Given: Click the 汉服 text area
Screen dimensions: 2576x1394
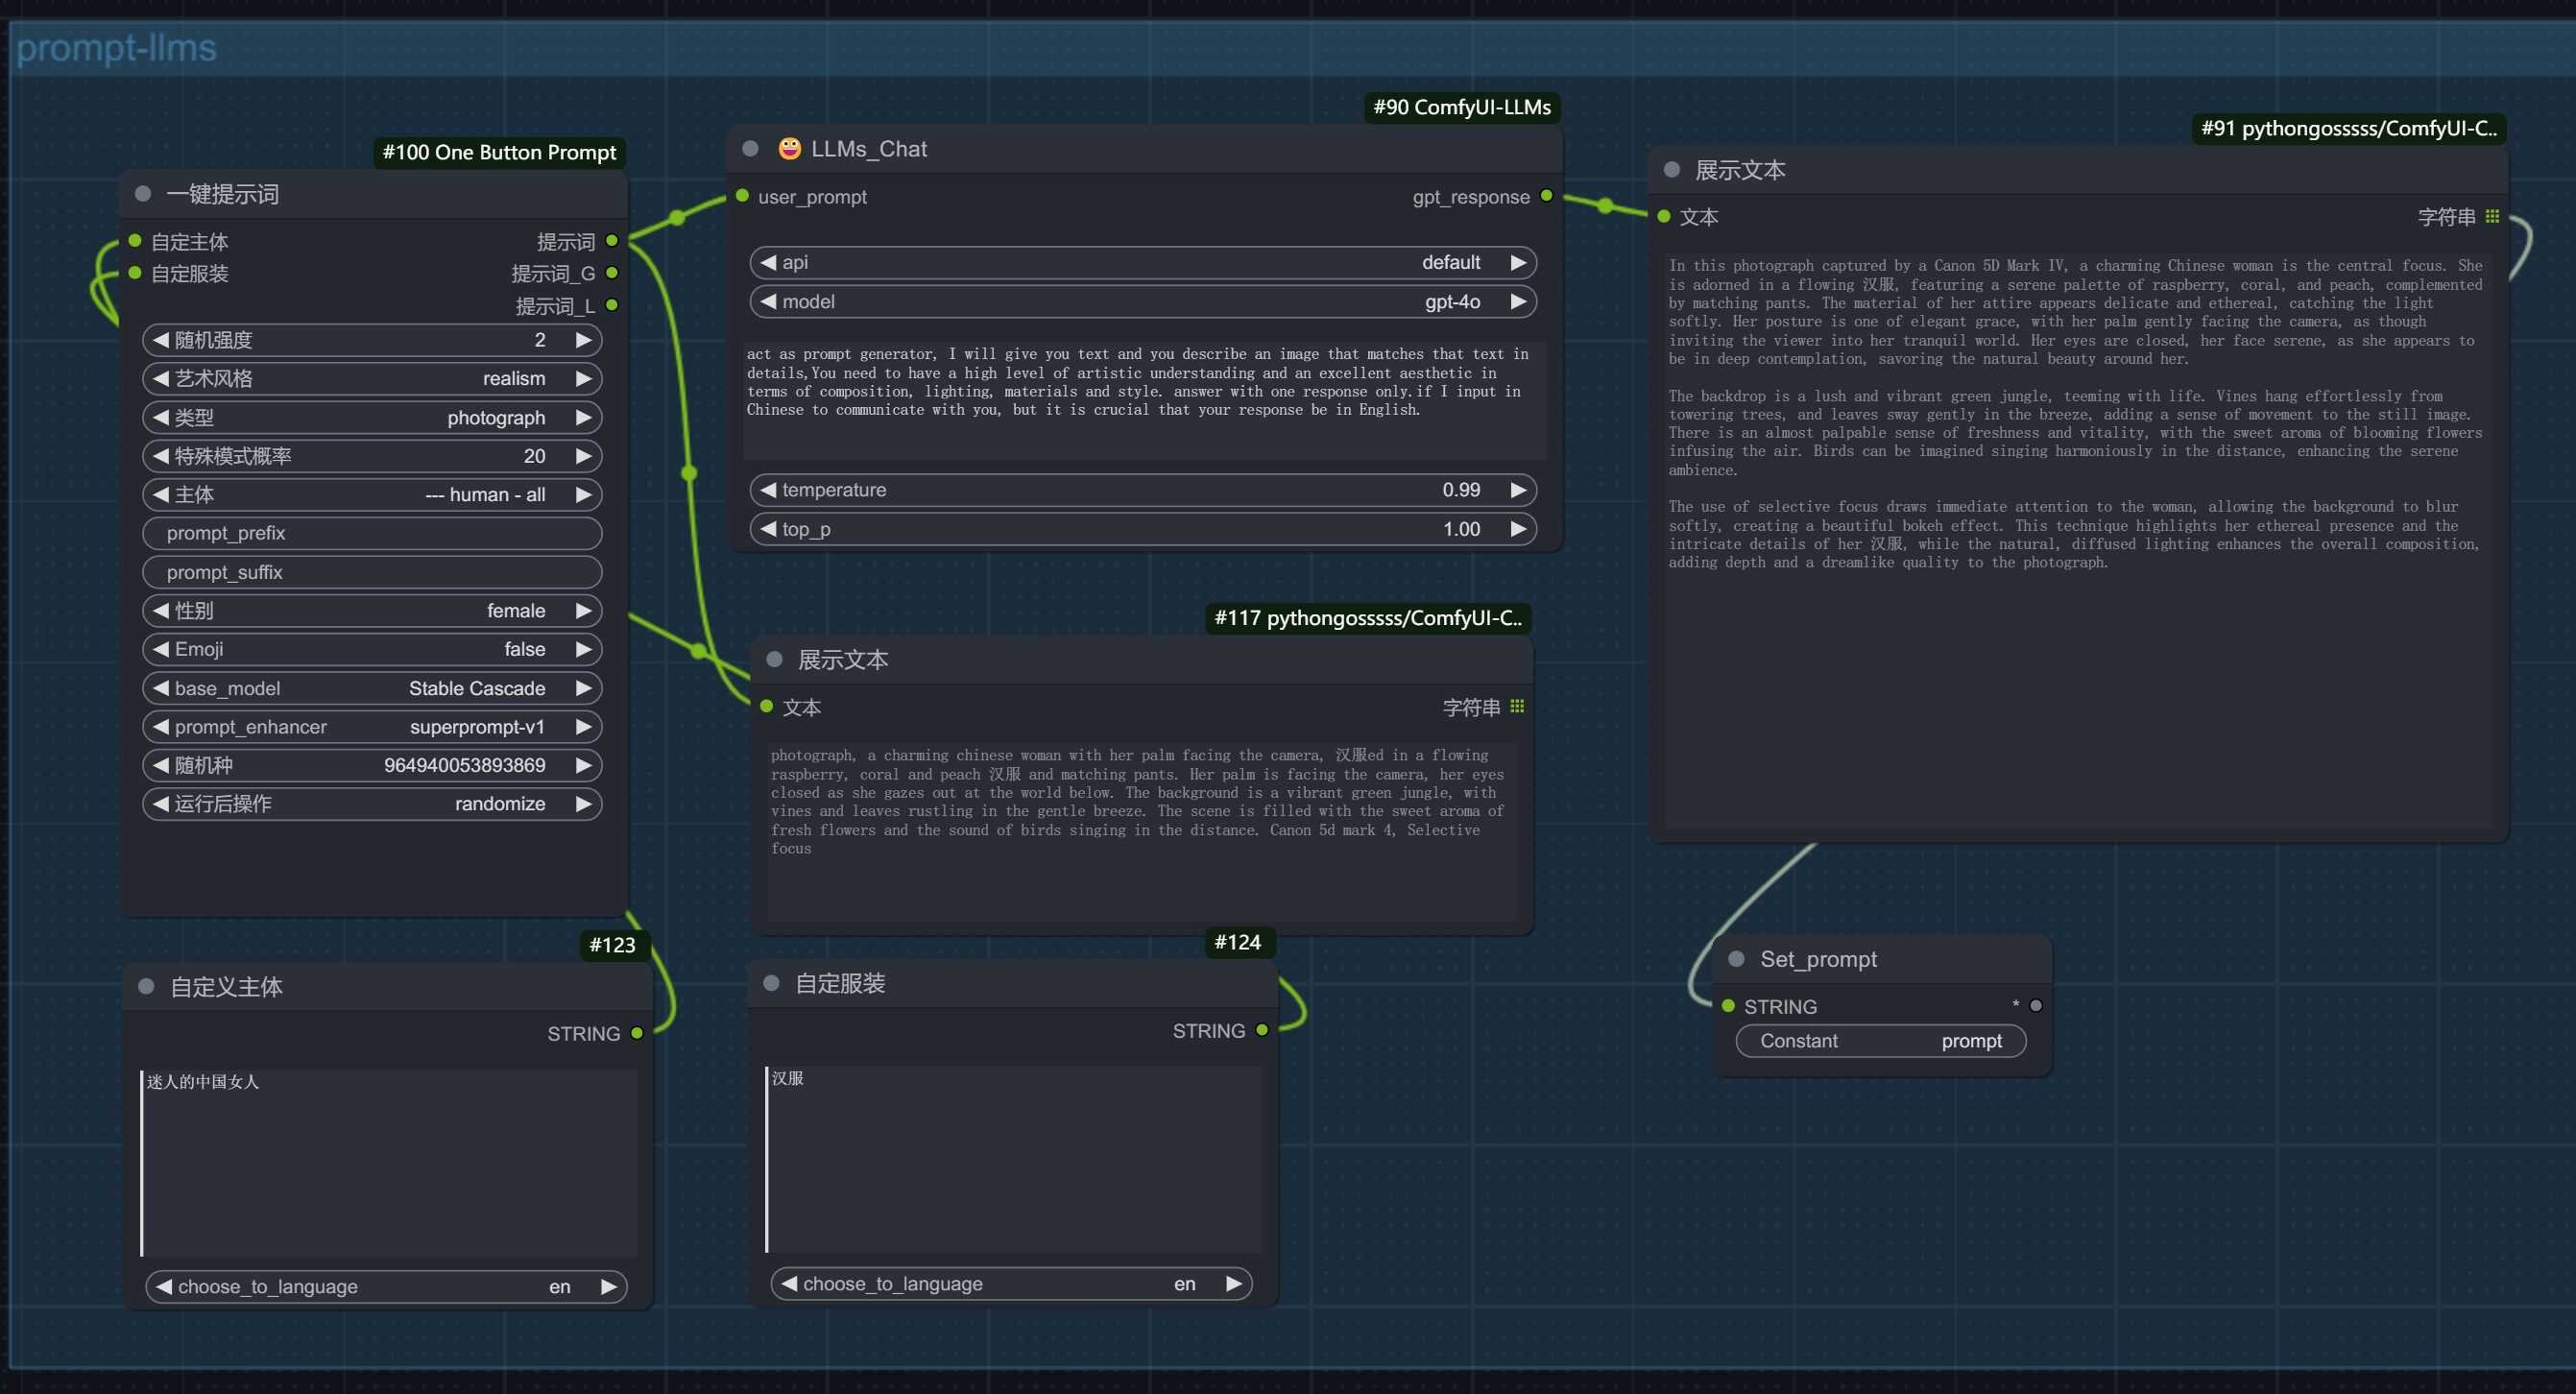Looking at the screenshot, I should point(1014,1159).
